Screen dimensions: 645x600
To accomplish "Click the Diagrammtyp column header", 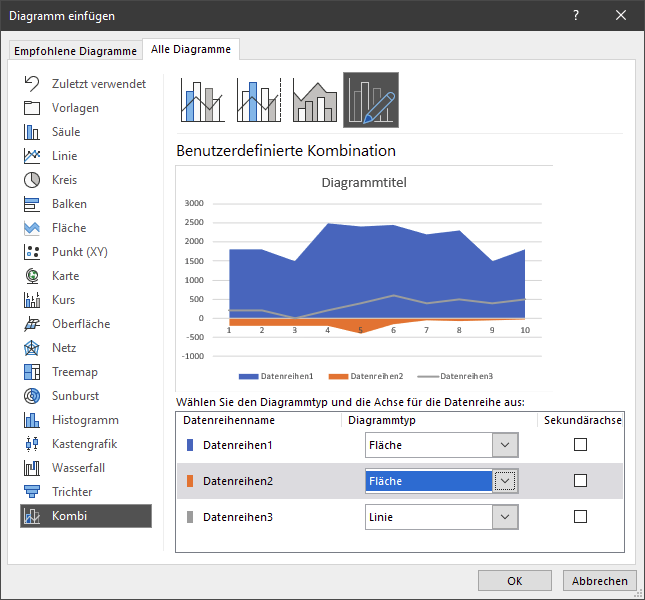I will pos(382,420).
